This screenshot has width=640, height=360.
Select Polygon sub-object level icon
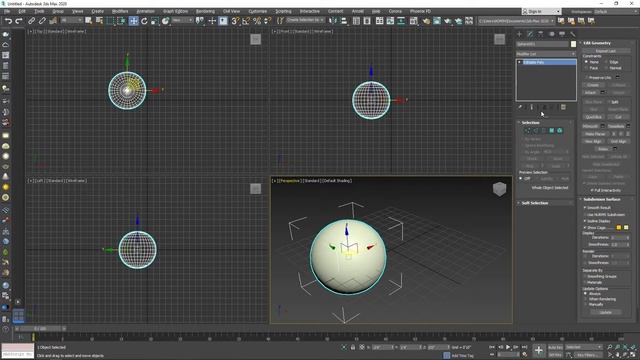pos(551,131)
